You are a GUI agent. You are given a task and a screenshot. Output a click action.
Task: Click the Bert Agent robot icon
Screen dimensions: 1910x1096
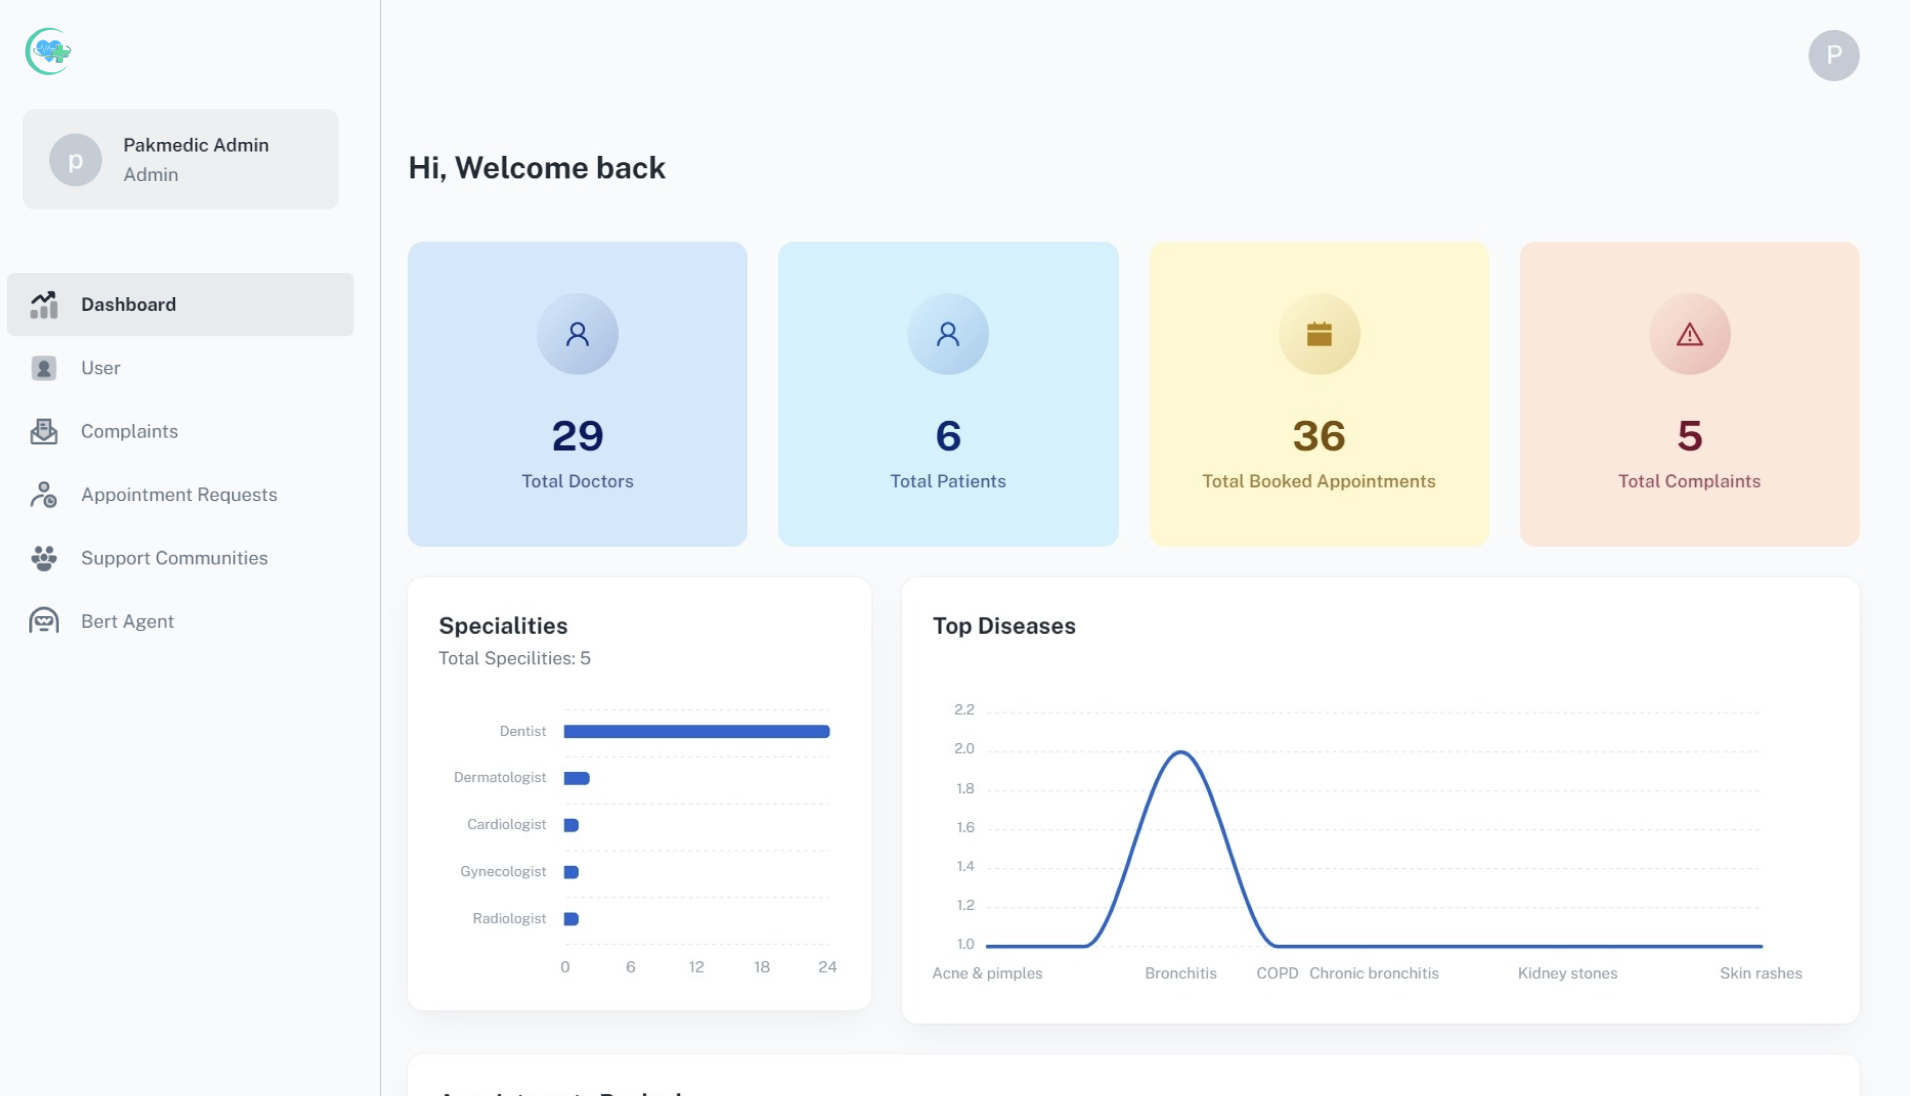pos(44,621)
